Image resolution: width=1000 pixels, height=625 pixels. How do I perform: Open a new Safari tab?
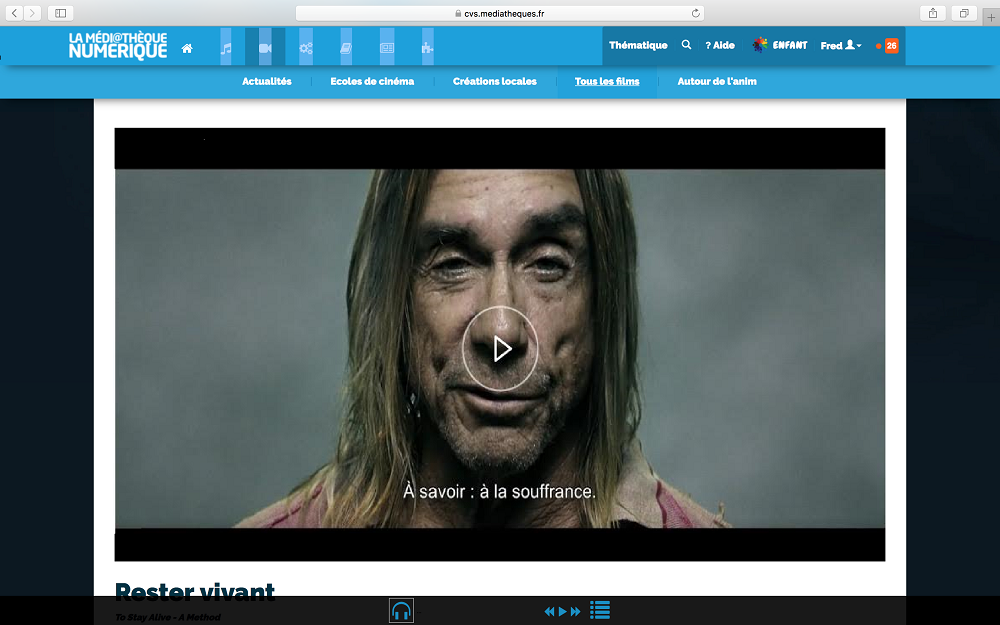point(991,18)
